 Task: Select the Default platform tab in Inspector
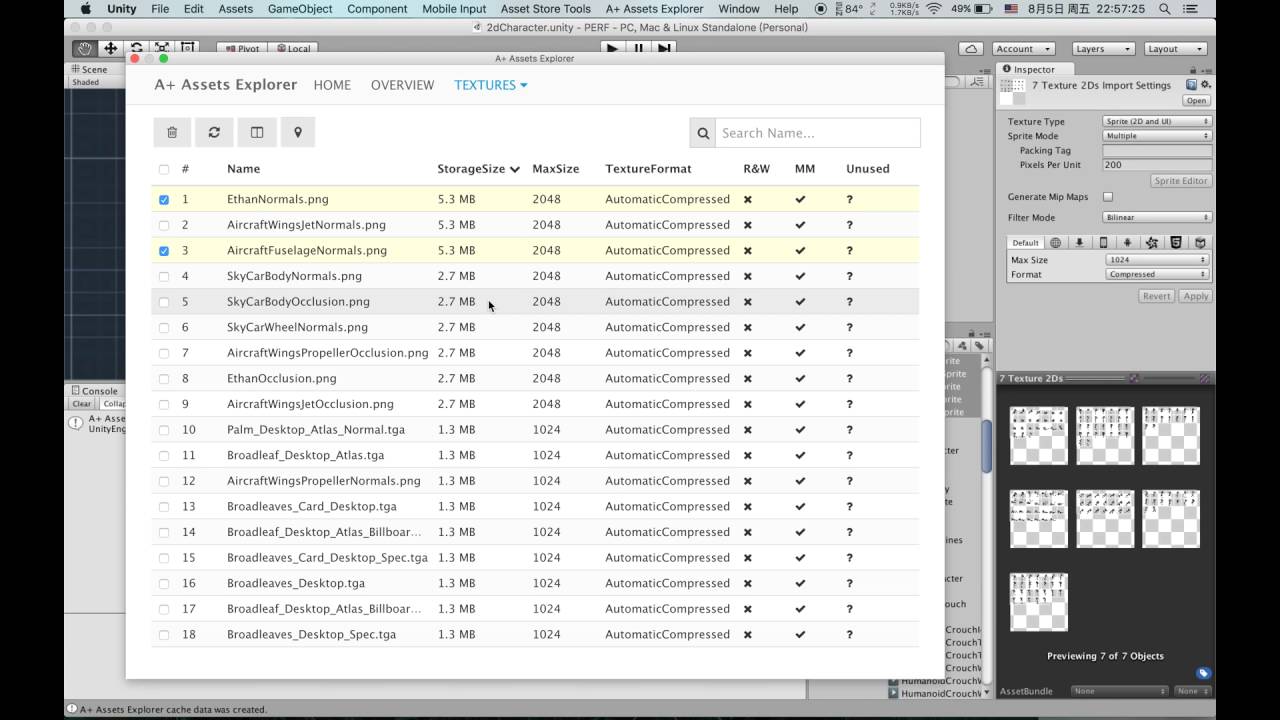point(1025,243)
